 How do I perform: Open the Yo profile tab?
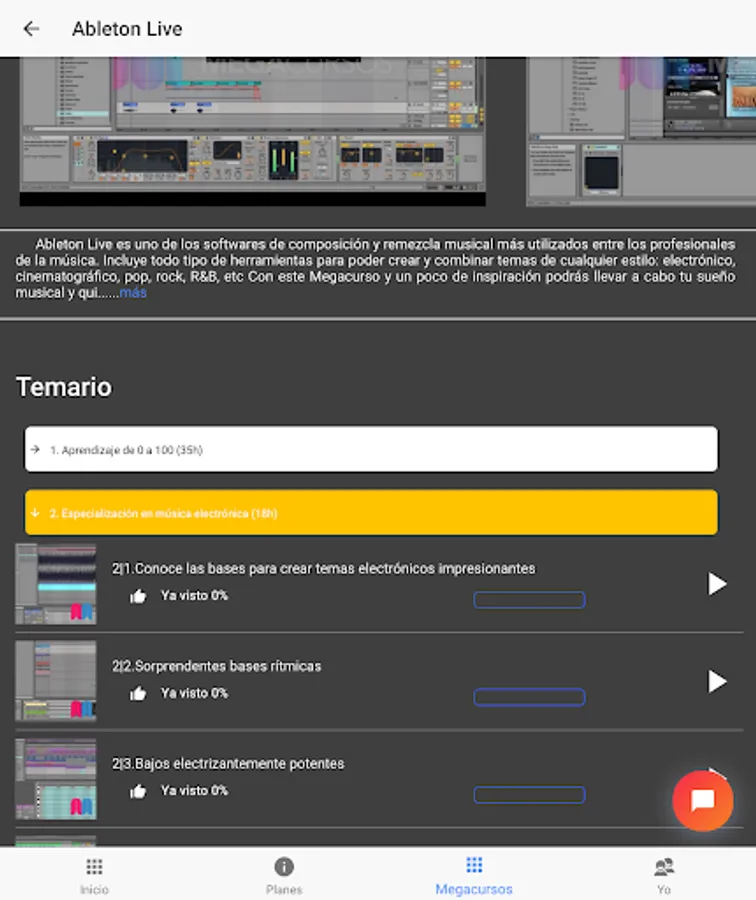click(x=664, y=875)
